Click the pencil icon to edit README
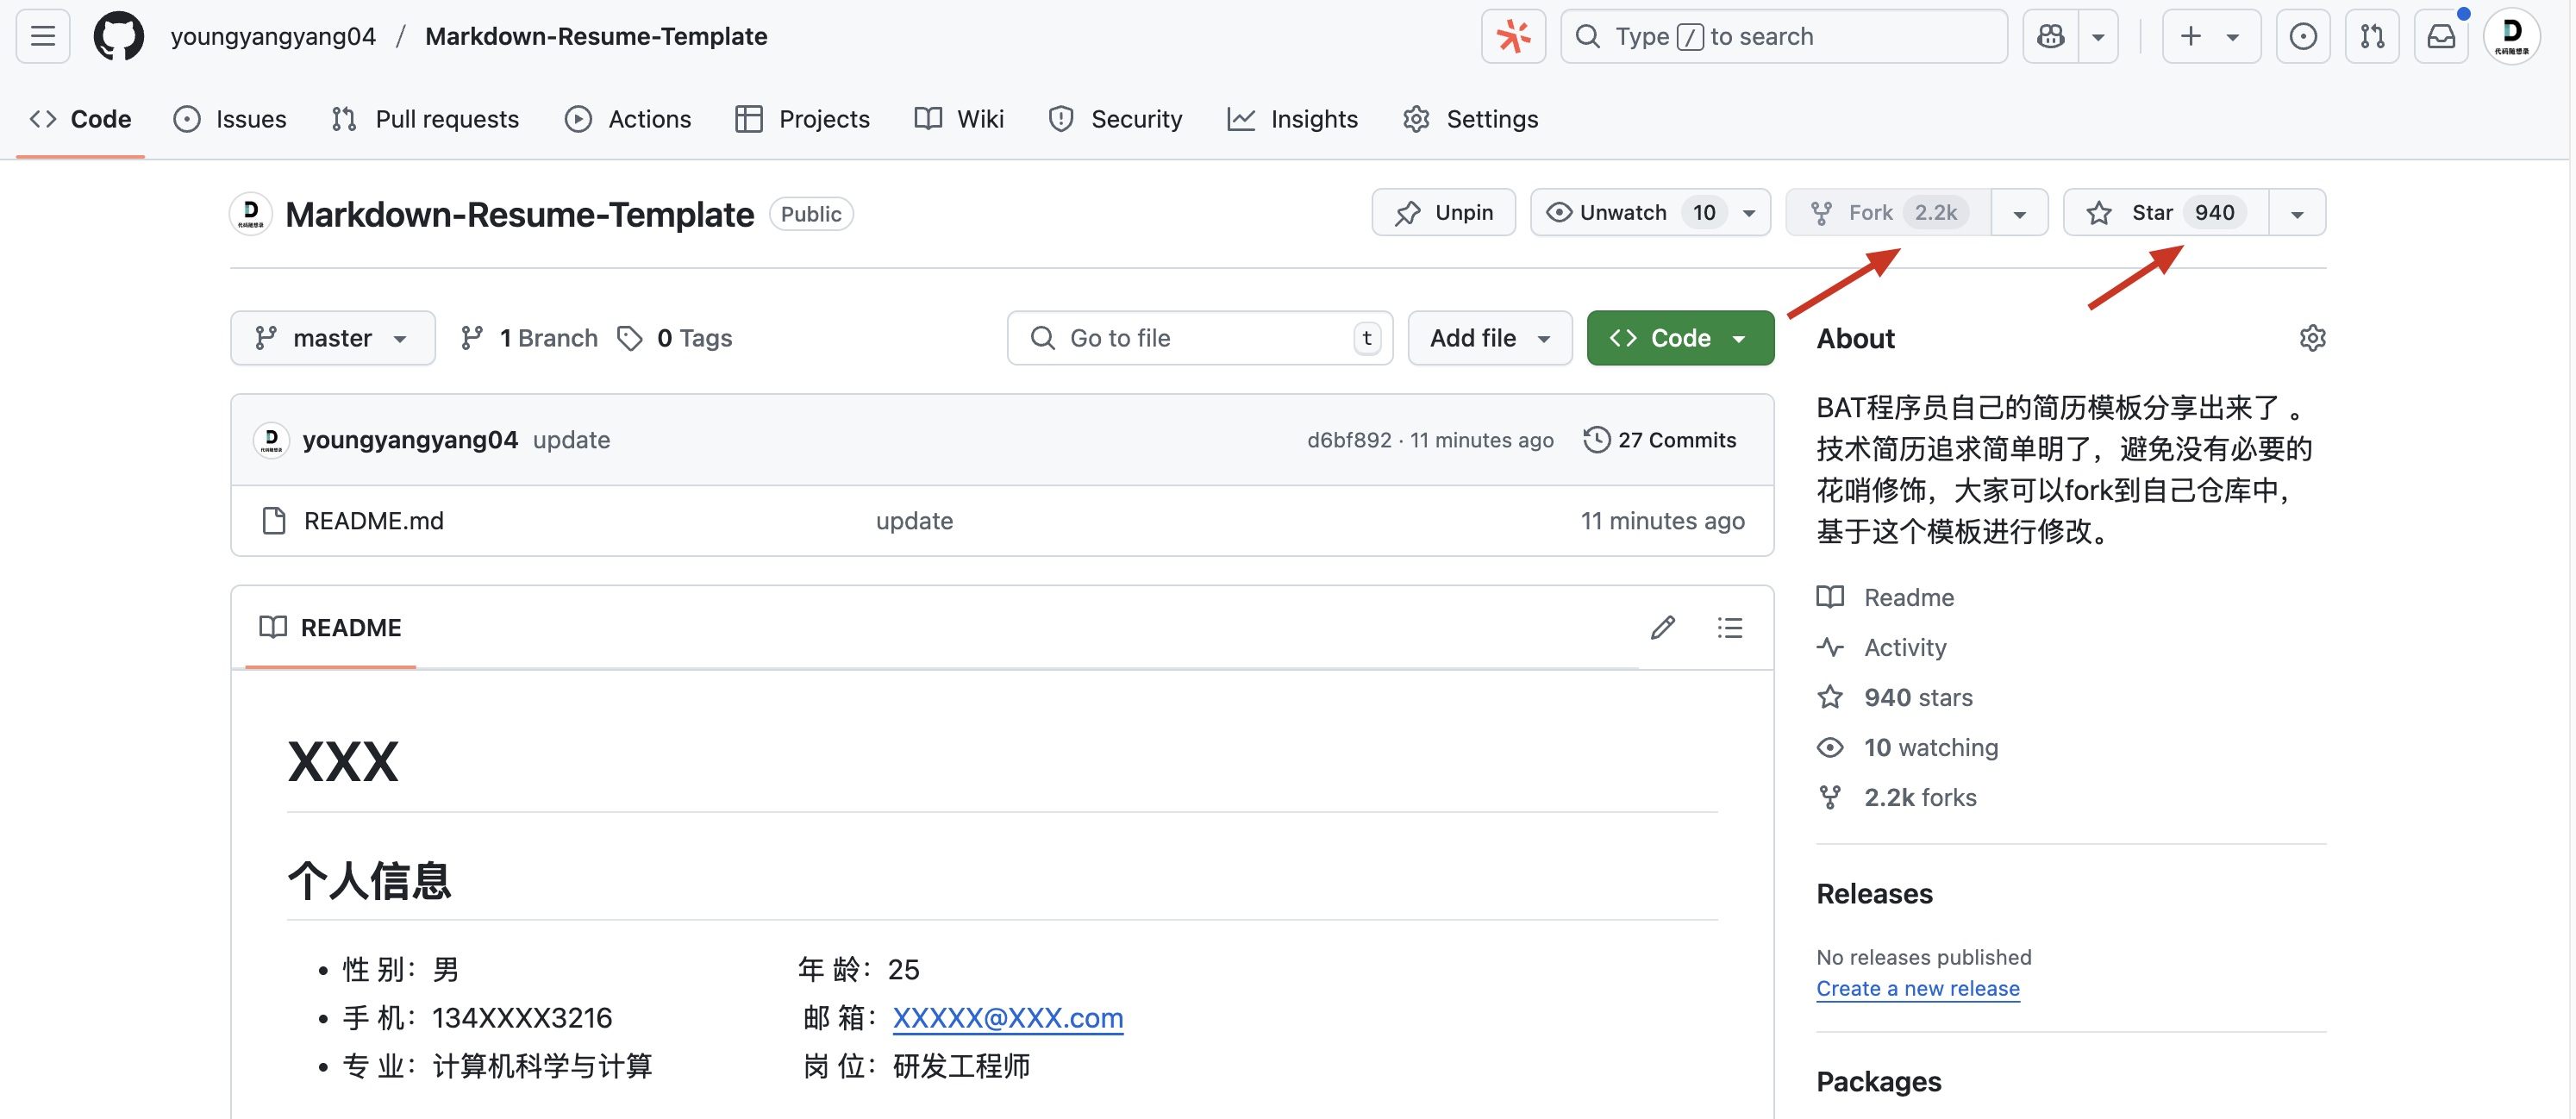 (x=1662, y=627)
